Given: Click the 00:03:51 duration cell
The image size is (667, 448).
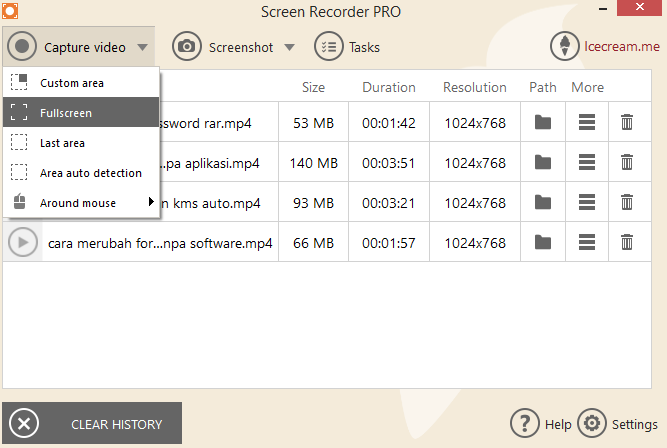Looking at the screenshot, I should 388,163.
